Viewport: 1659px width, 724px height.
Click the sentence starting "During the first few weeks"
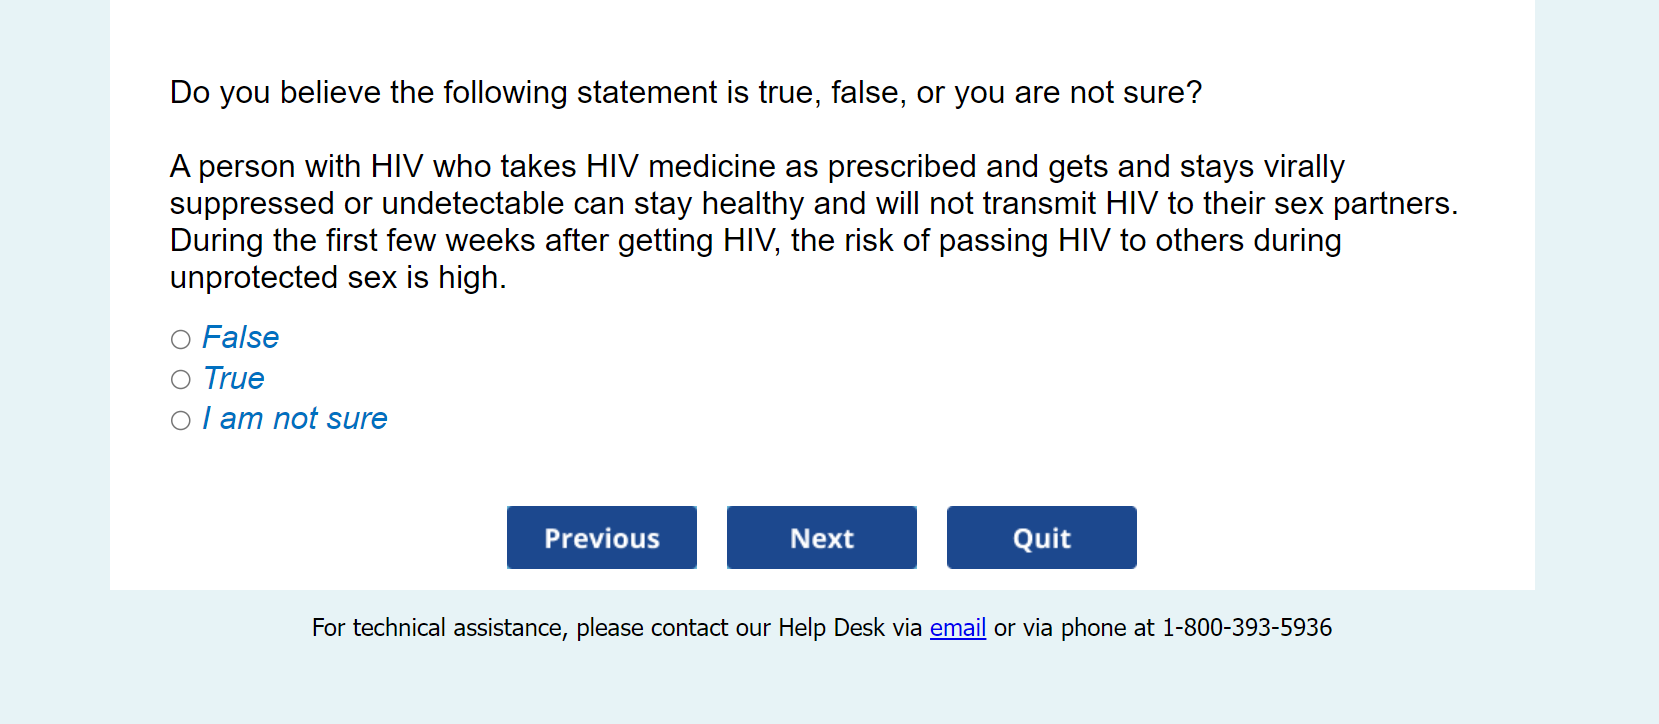(x=755, y=241)
